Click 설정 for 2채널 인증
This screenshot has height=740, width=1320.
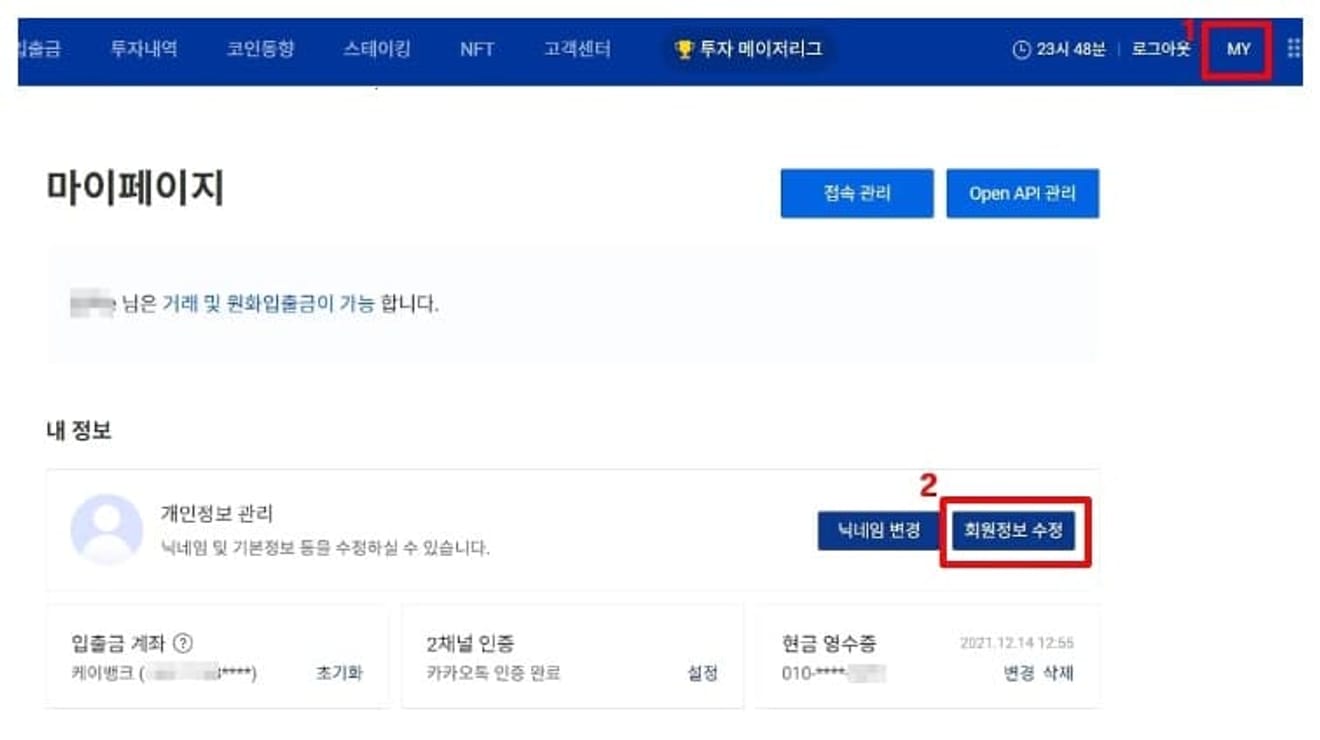pos(702,673)
